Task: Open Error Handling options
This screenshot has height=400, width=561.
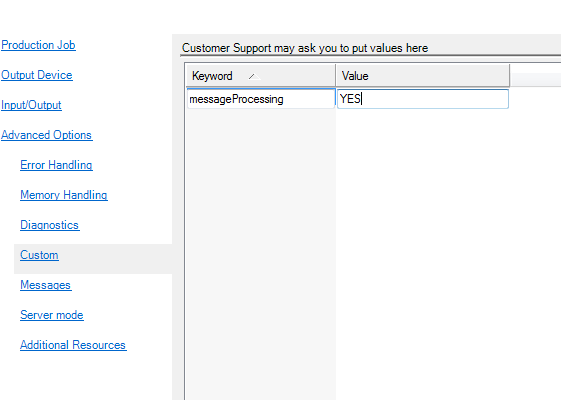Action: click(x=57, y=165)
